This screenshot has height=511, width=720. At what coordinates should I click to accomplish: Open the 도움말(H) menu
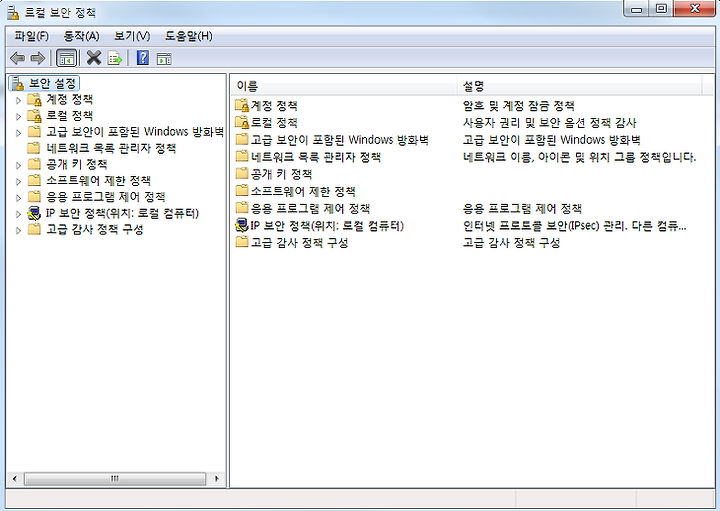tap(189, 36)
